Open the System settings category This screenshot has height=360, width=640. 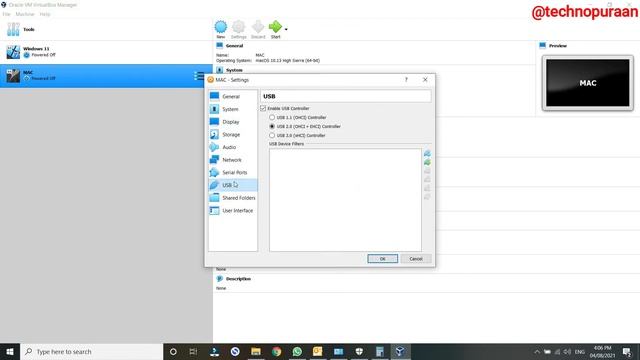click(x=233, y=109)
